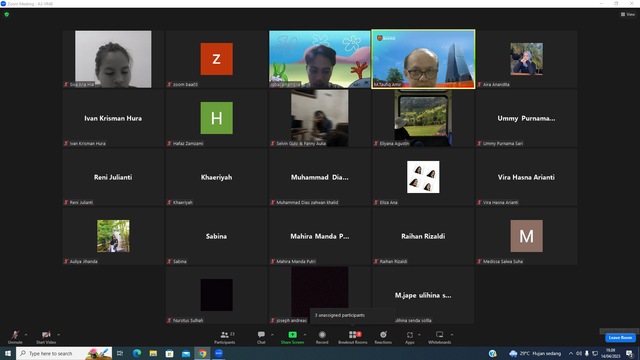Open Microsoft Store from the taskbar
640x360 pixels.
point(169,353)
